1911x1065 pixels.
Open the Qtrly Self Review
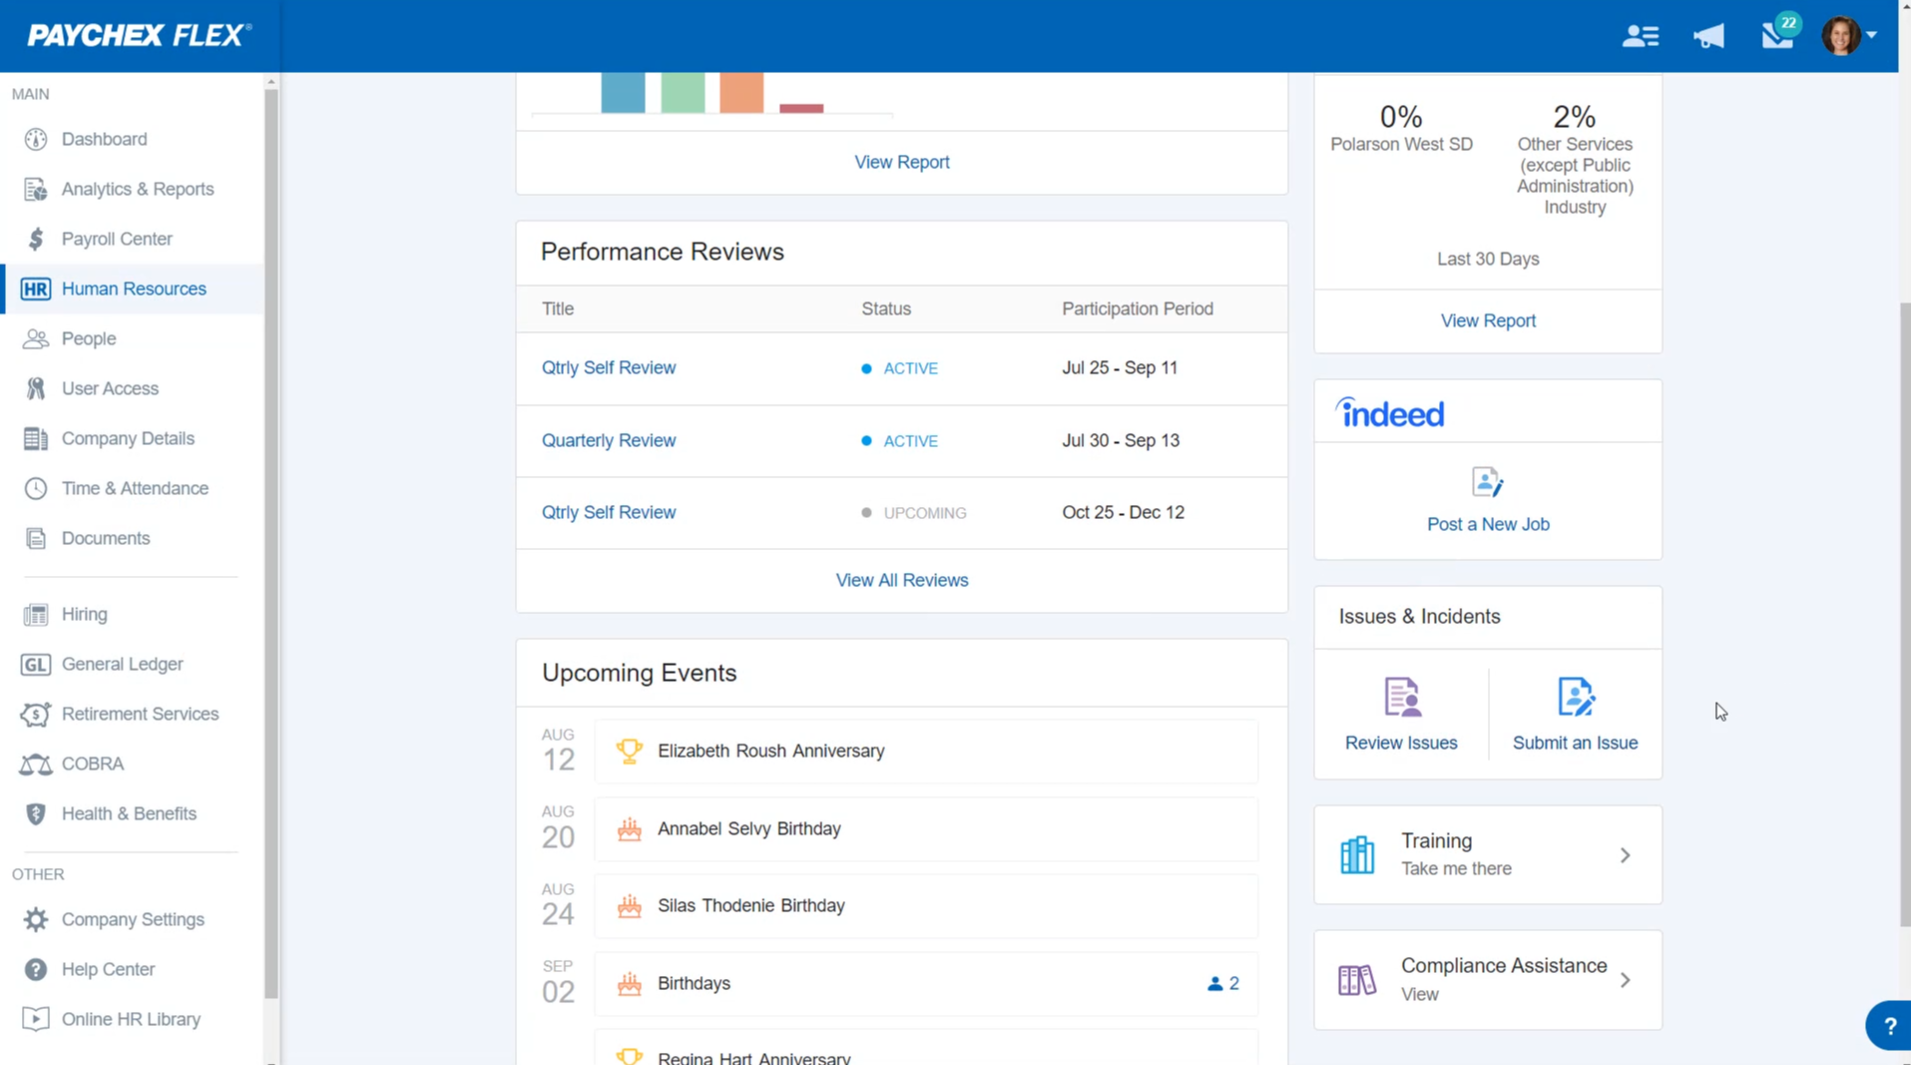pyautogui.click(x=608, y=367)
